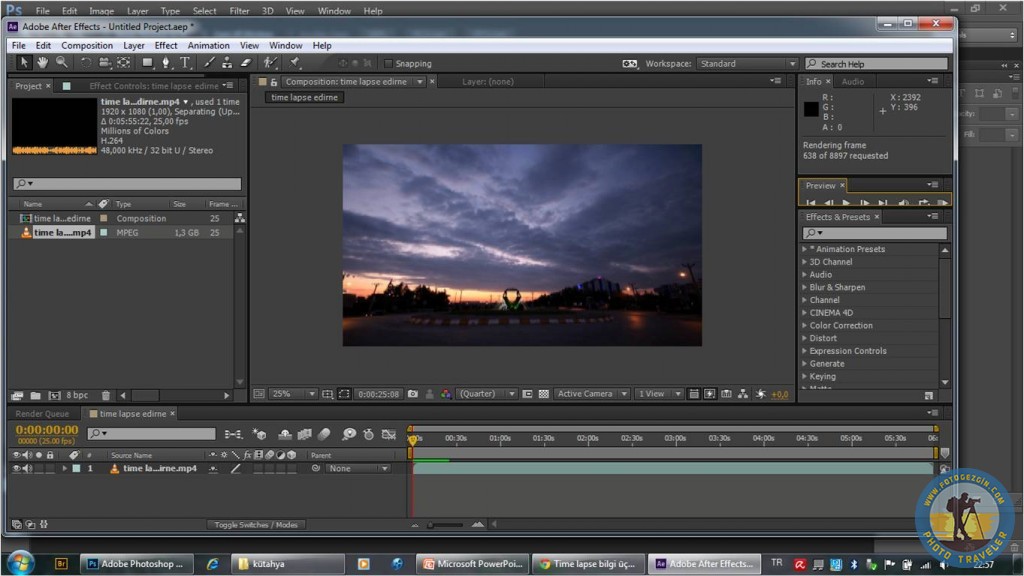Click the 0:00:25:08 viewer timecode button

(378, 394)
